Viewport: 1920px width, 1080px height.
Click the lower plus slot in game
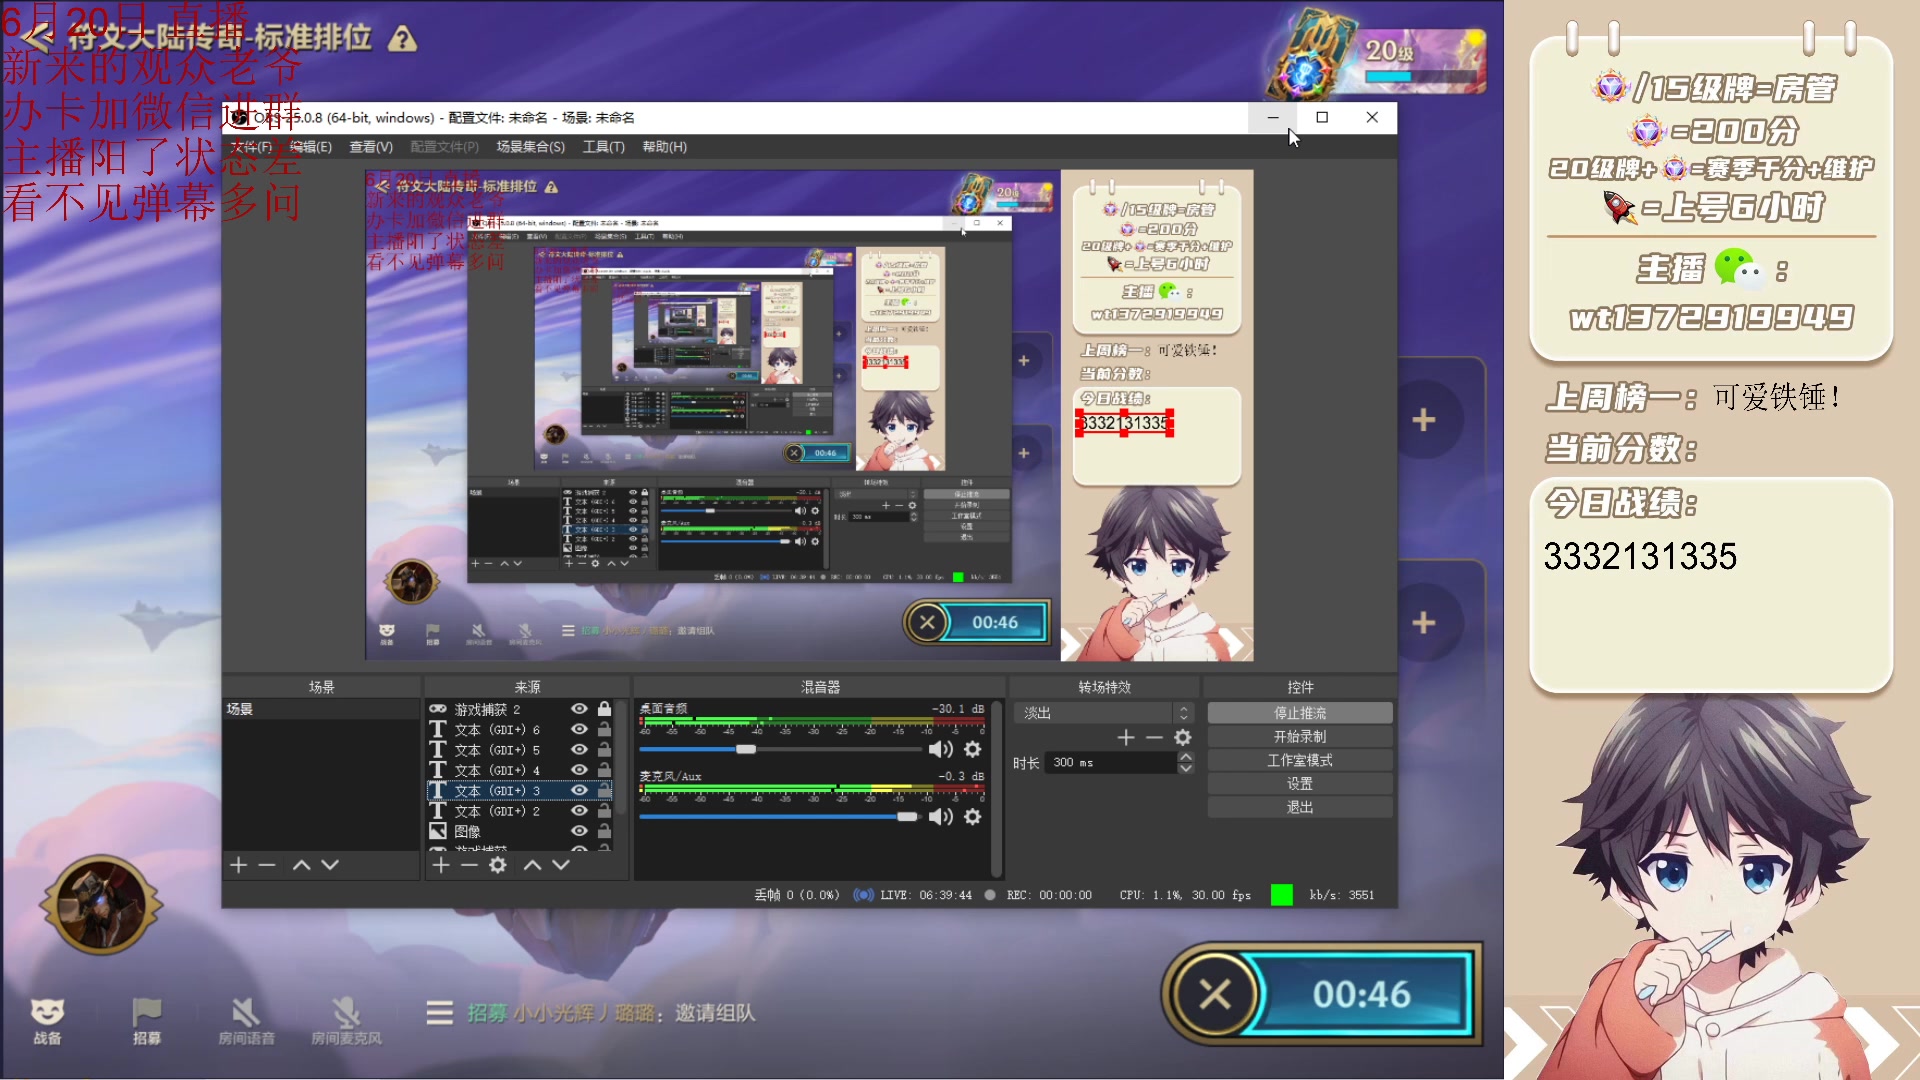[x=1424, y=622]
